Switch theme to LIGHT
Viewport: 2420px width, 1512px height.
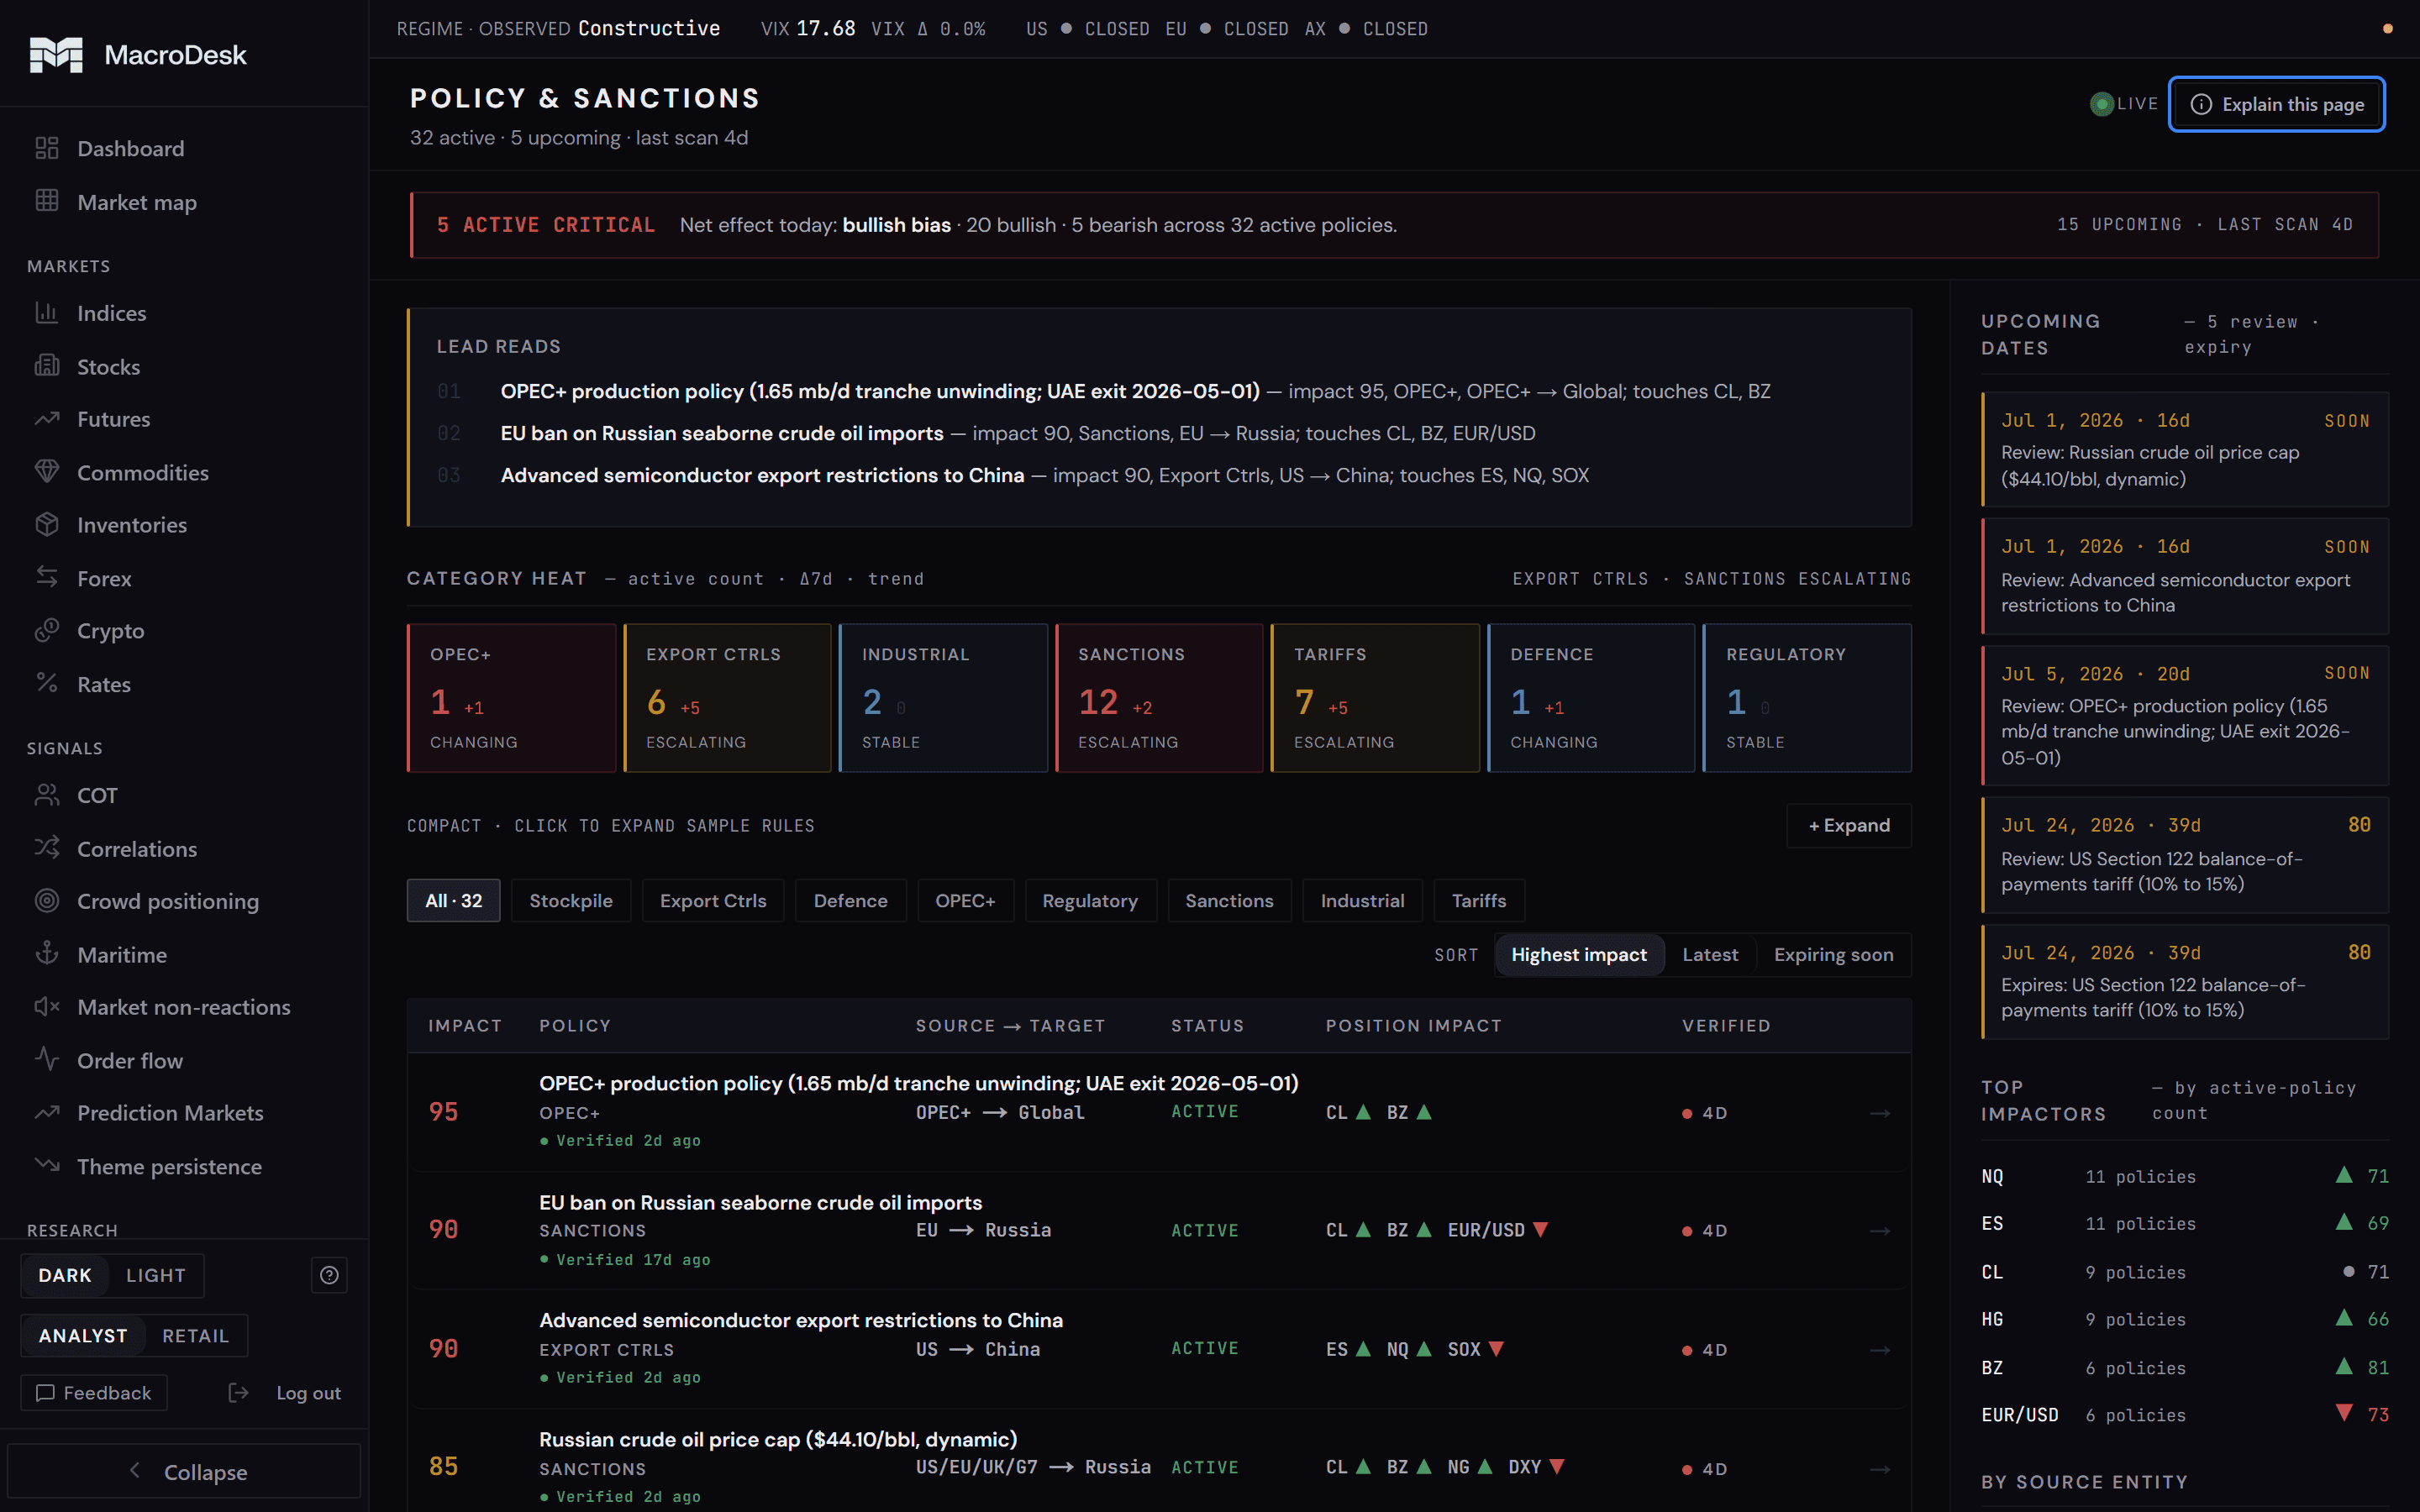coord(156,1275)
